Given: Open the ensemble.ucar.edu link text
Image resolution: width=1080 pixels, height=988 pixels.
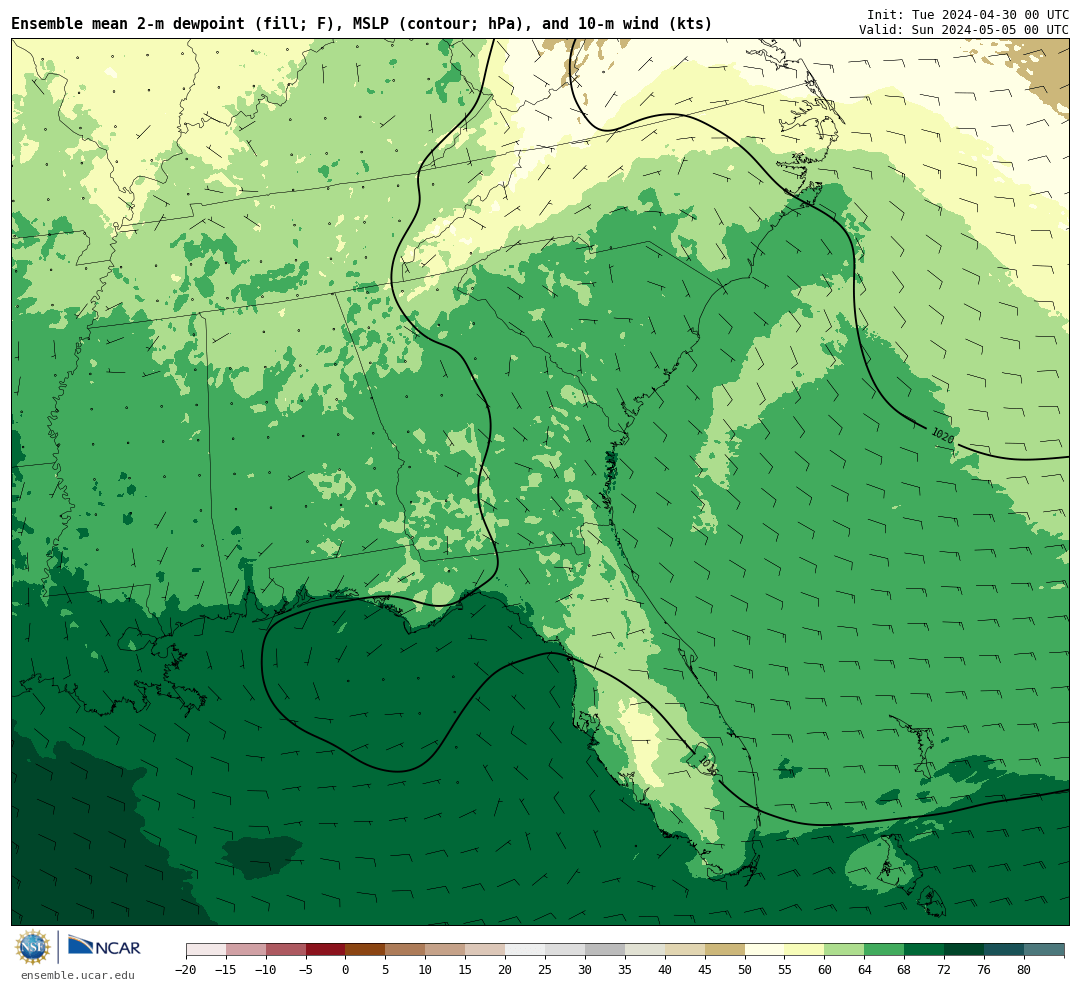Looking at the screenshot, I should pos(78,975).
